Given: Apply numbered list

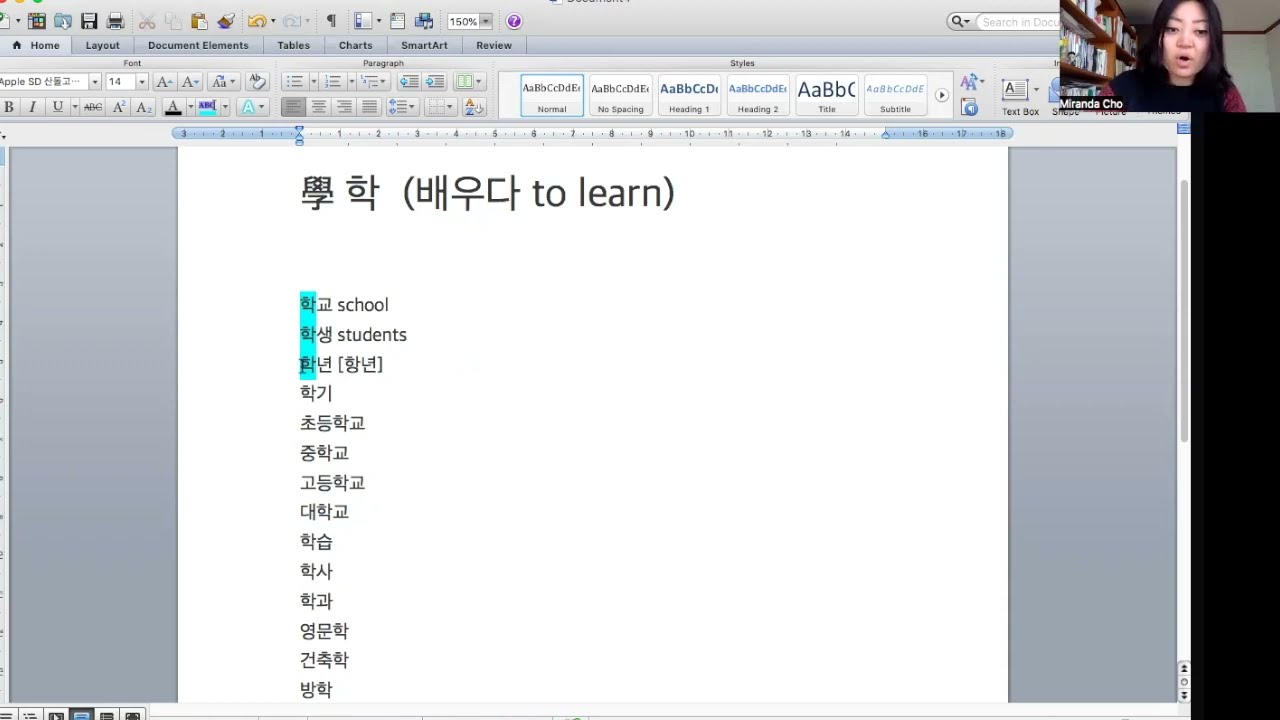Looking at the screenshot, I should (x=333, y=82).
